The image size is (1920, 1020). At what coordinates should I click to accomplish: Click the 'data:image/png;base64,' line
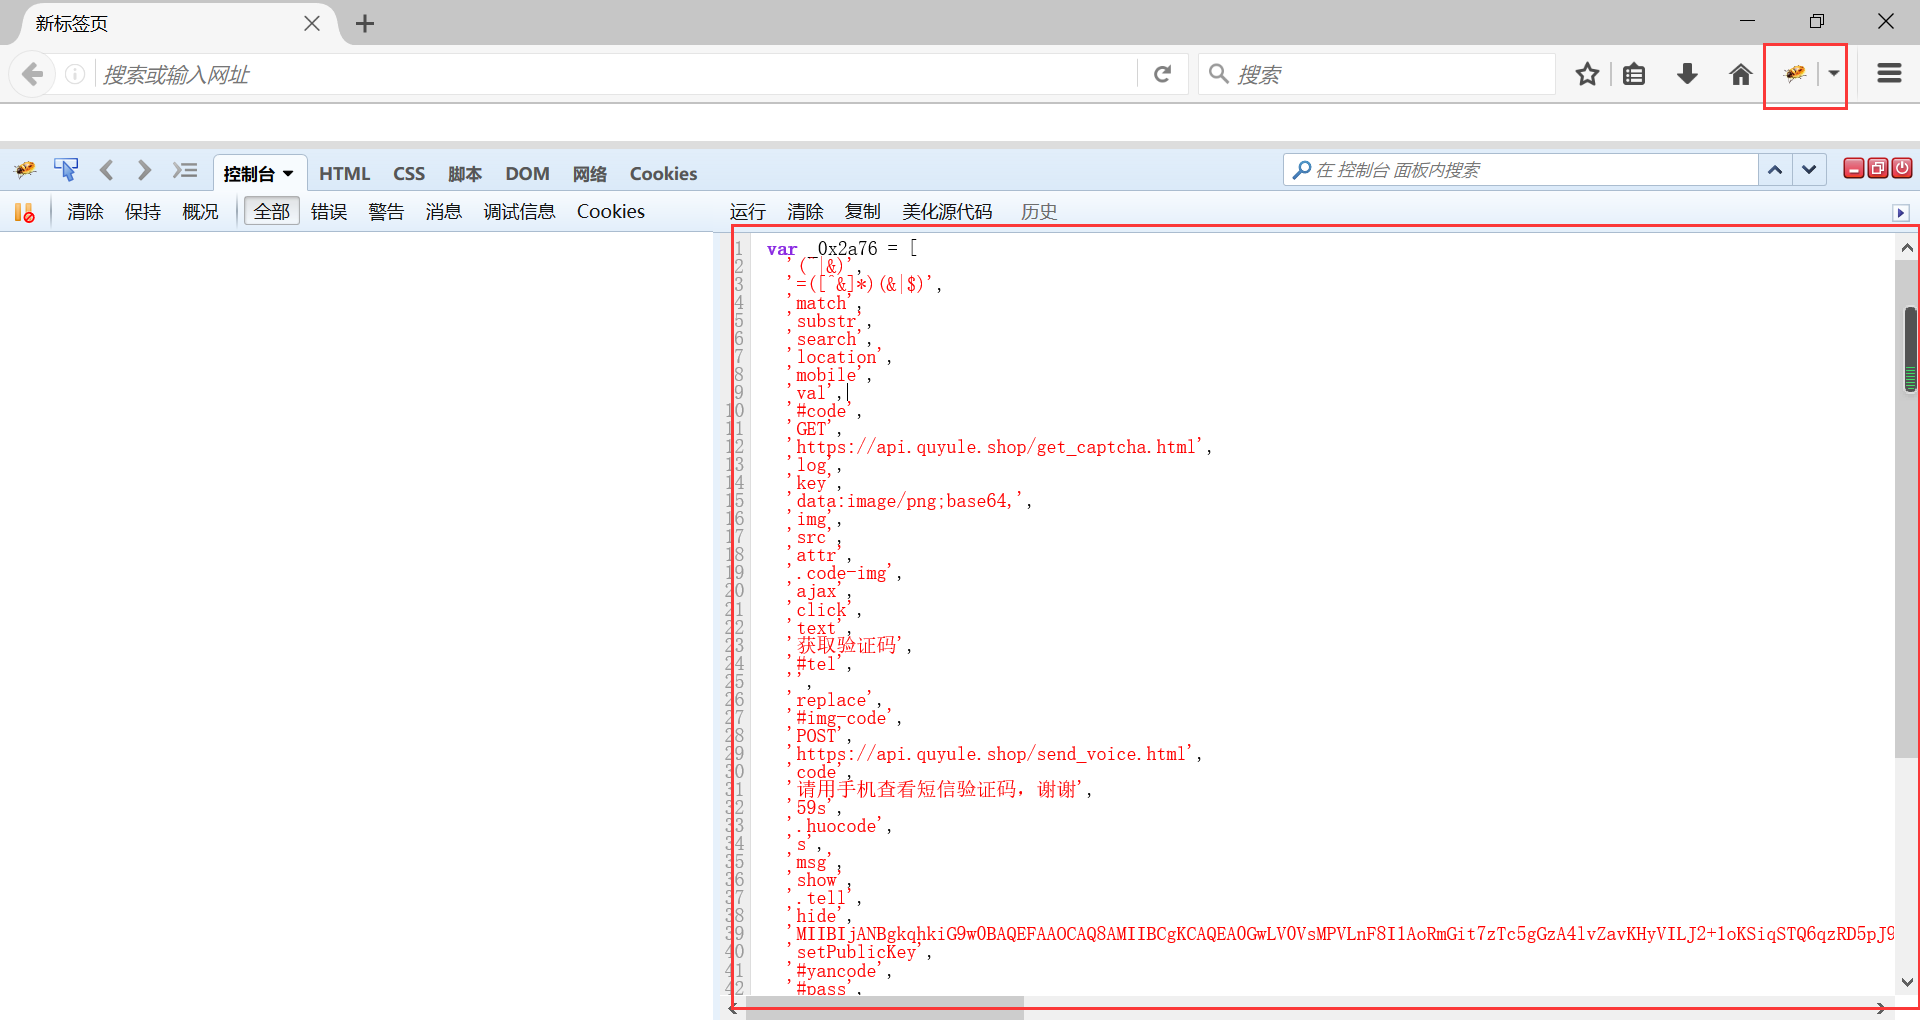click(909, 501)
